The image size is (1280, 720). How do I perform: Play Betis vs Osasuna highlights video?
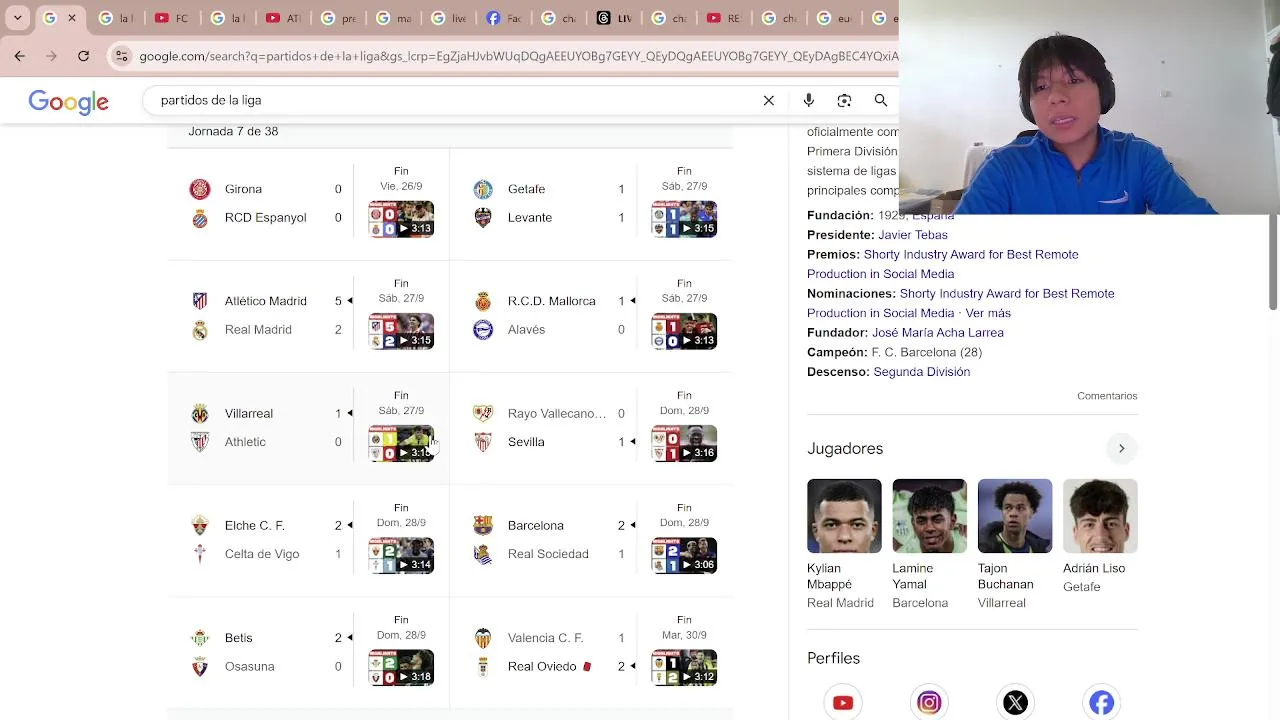point(401,668)
